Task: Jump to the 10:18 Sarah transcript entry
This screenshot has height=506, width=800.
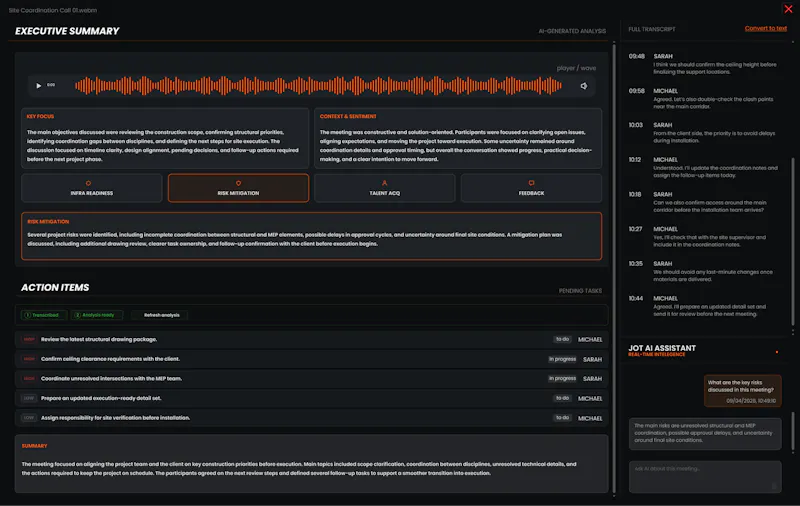Action: 704,202
